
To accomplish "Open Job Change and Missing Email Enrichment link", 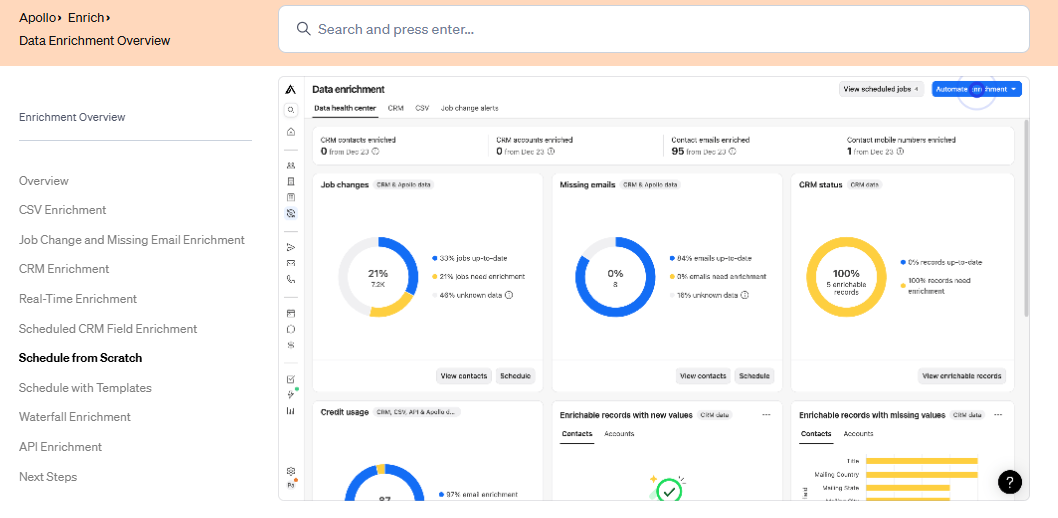I will click(132, 239).
